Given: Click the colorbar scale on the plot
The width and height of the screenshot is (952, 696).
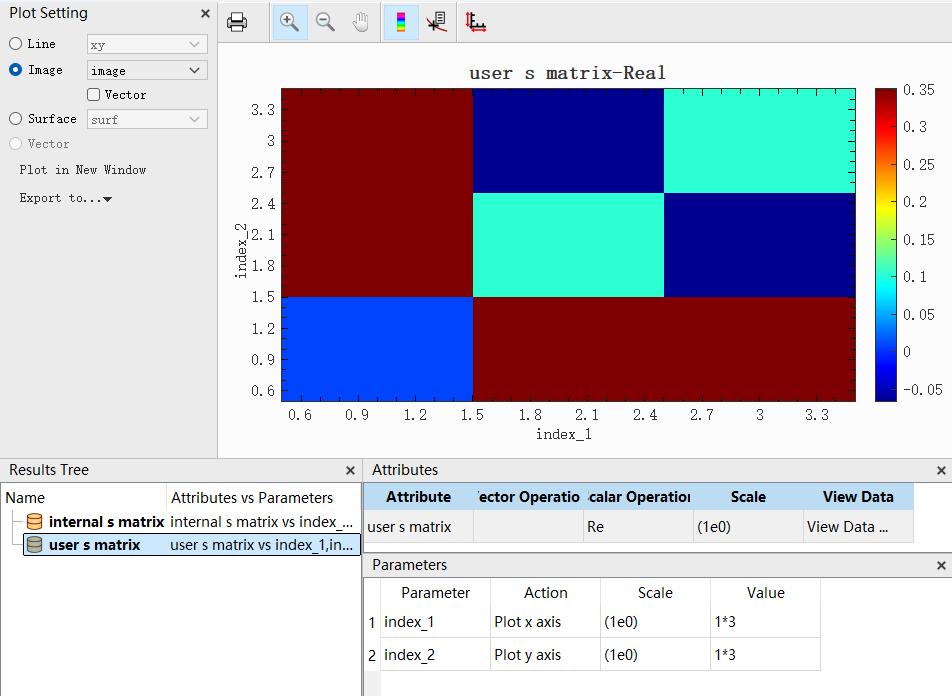Looking at the screenshot, I should (x=886, y=244).
